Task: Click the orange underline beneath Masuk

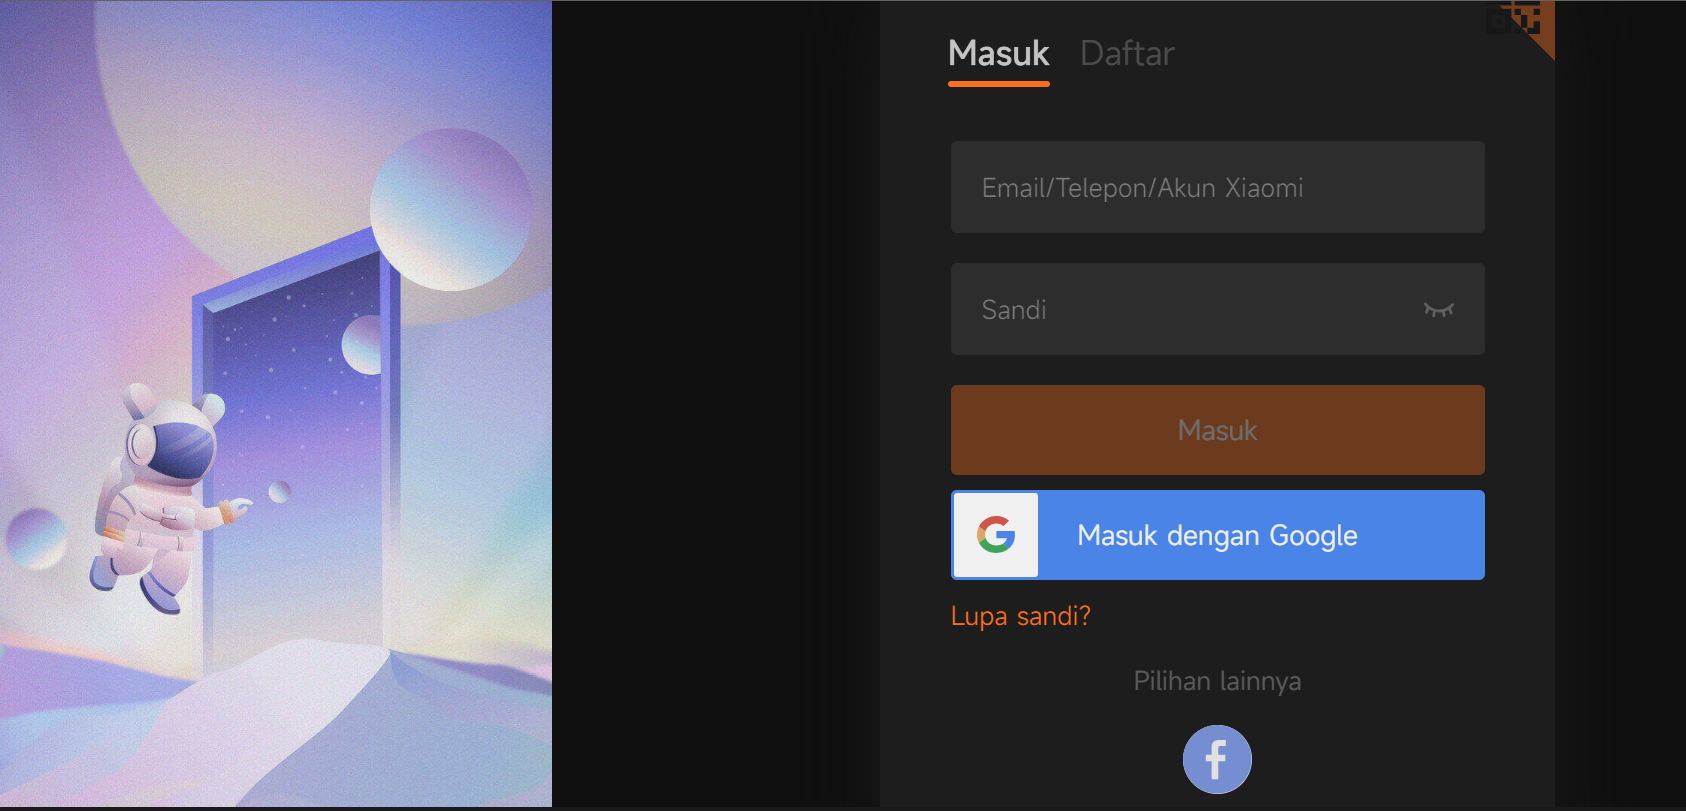Action: tap(999, 84)
